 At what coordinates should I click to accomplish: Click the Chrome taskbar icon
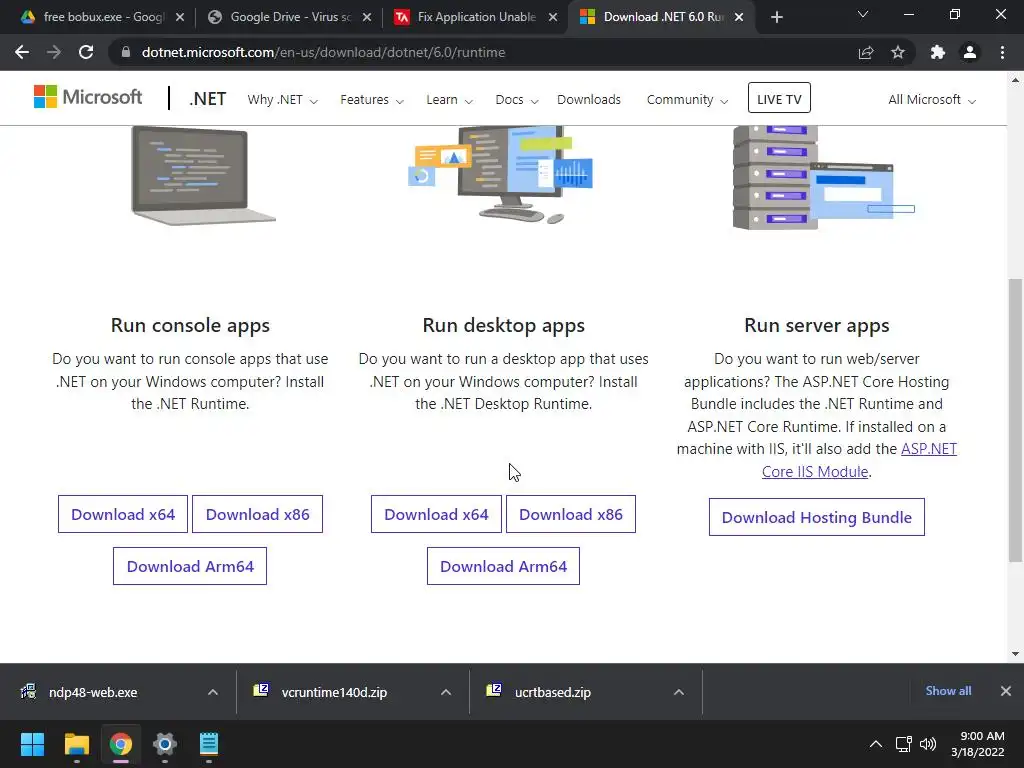(121, 744)
